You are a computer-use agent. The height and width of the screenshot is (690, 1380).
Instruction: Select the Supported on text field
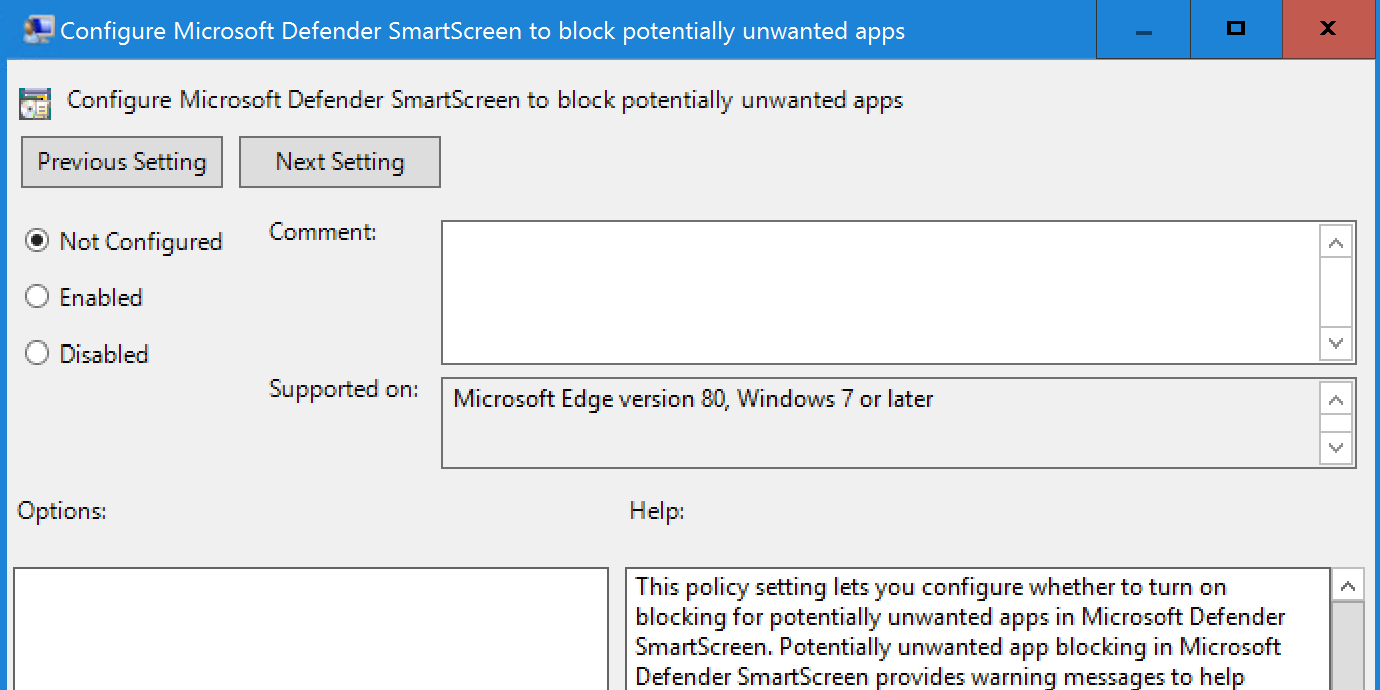880,423
